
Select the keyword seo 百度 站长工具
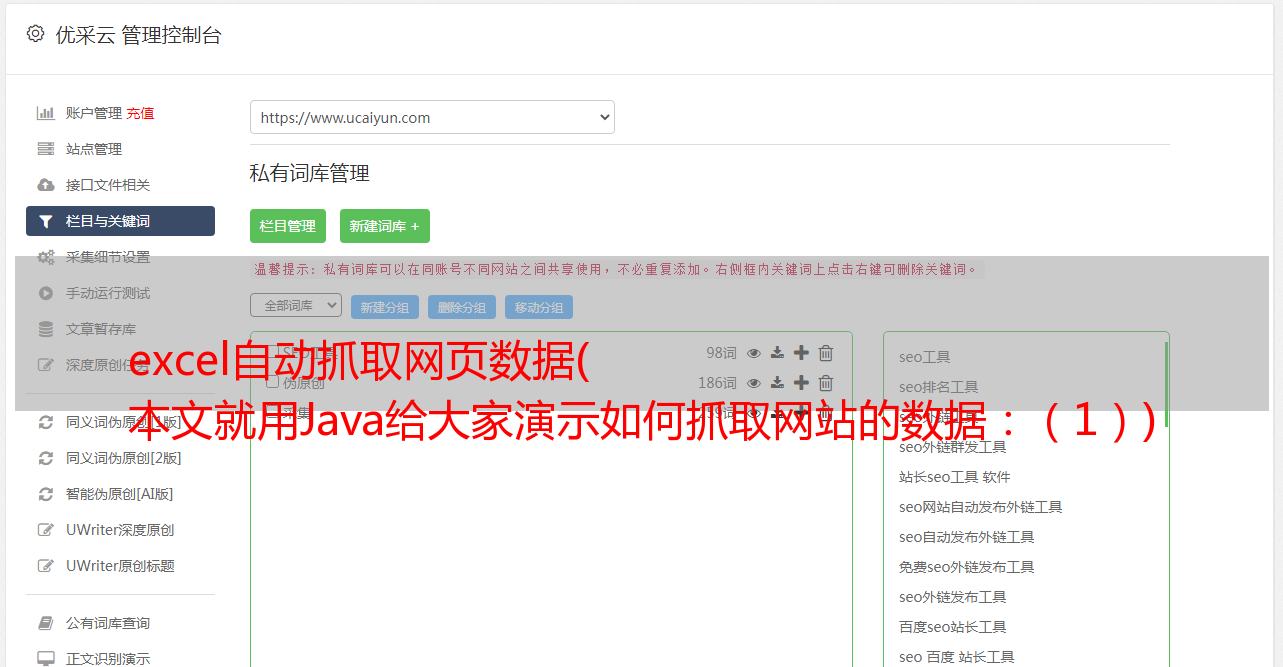956,657
